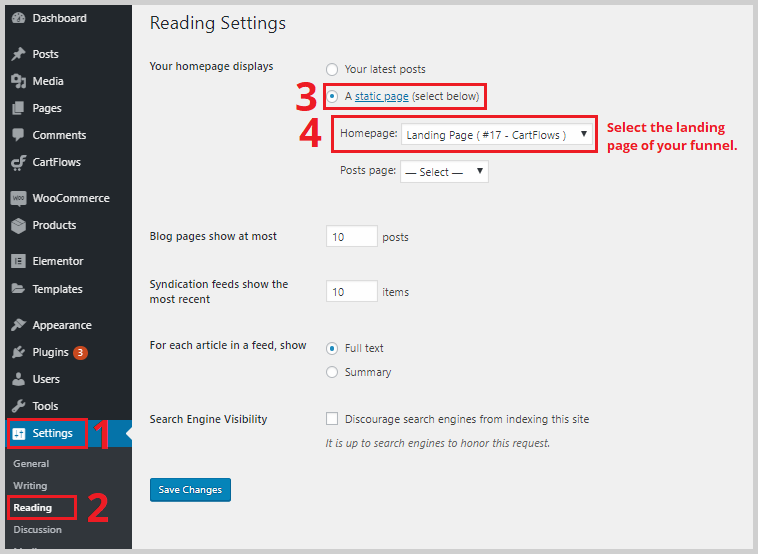Click the Blog pages posts count field
This screenshot has height=554, width=758.
(x=351, y=236)
